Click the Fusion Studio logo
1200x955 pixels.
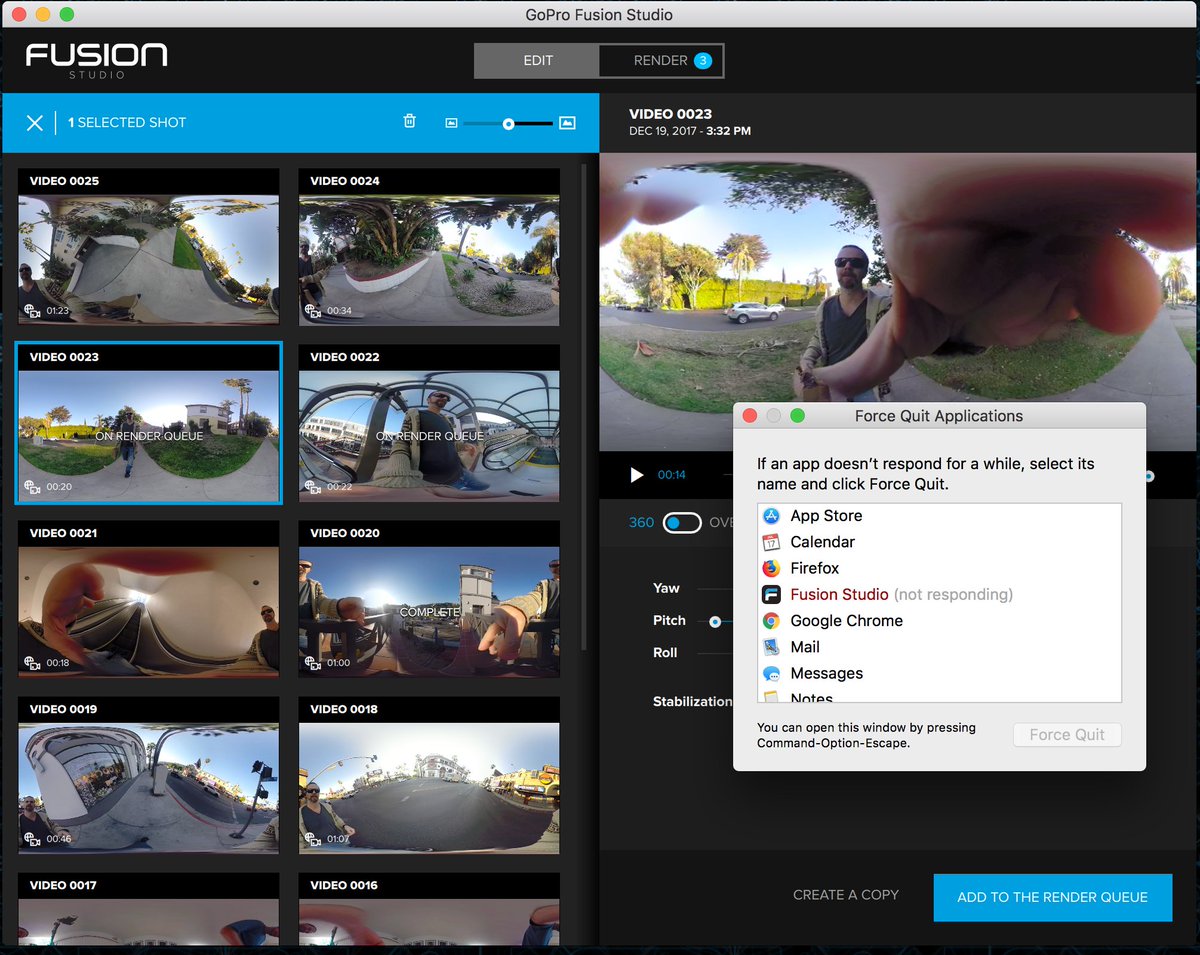97,59
